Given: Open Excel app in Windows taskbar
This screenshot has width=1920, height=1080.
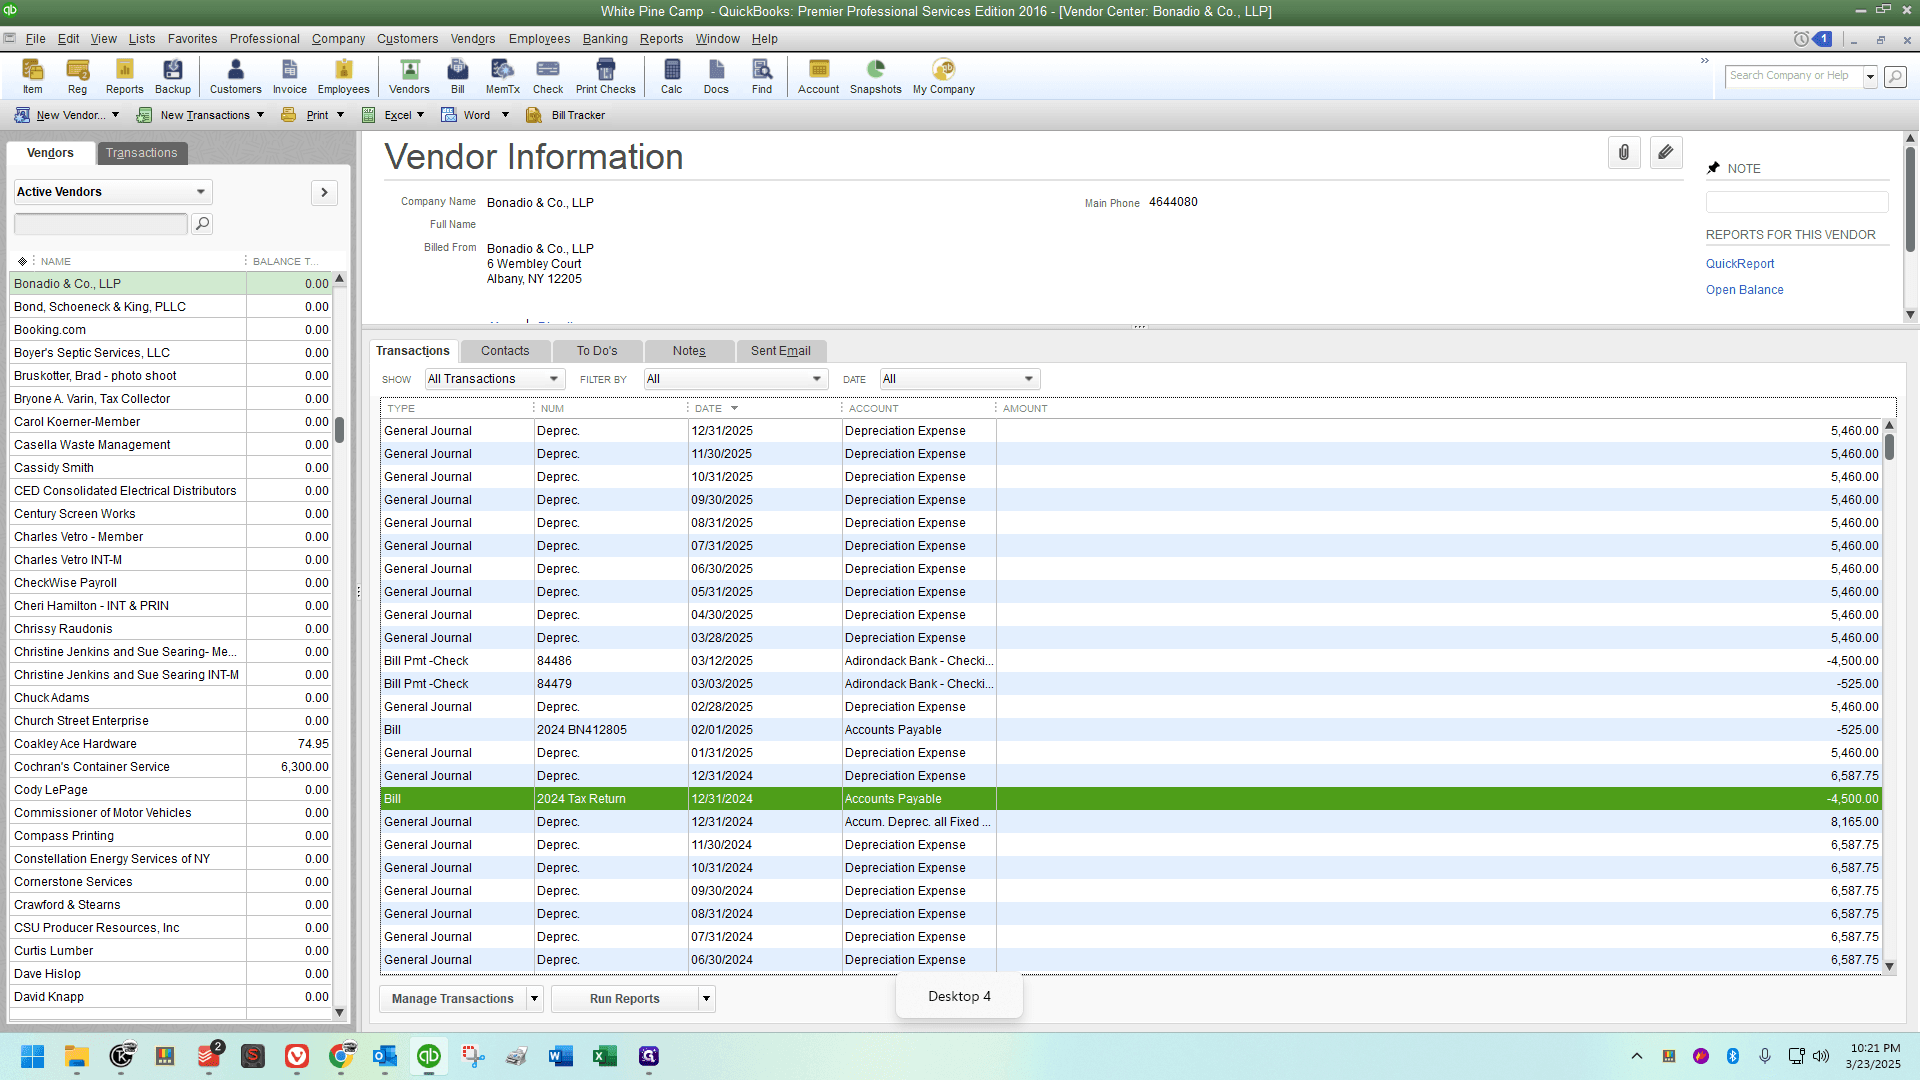Looking at the screenshot, I should [604, 1056].
